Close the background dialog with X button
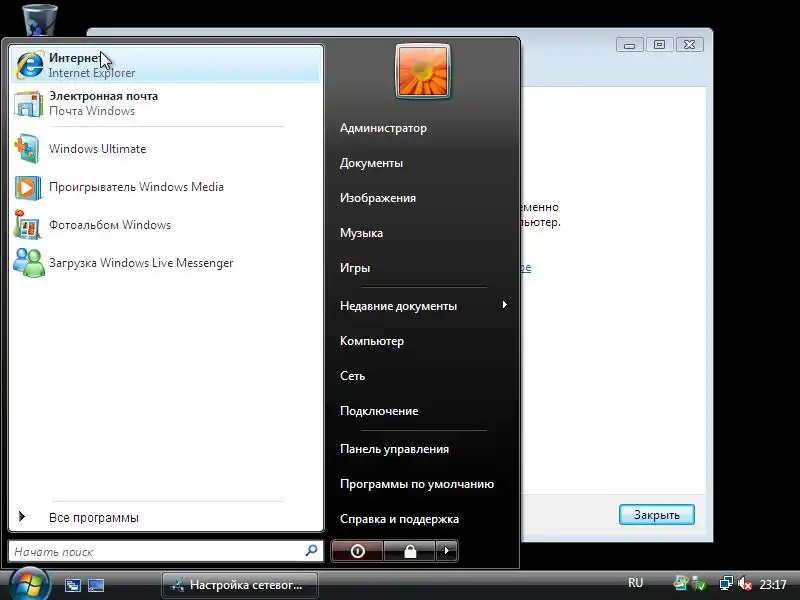The height and width of the screenshot is (600, 800). [690, 45]
